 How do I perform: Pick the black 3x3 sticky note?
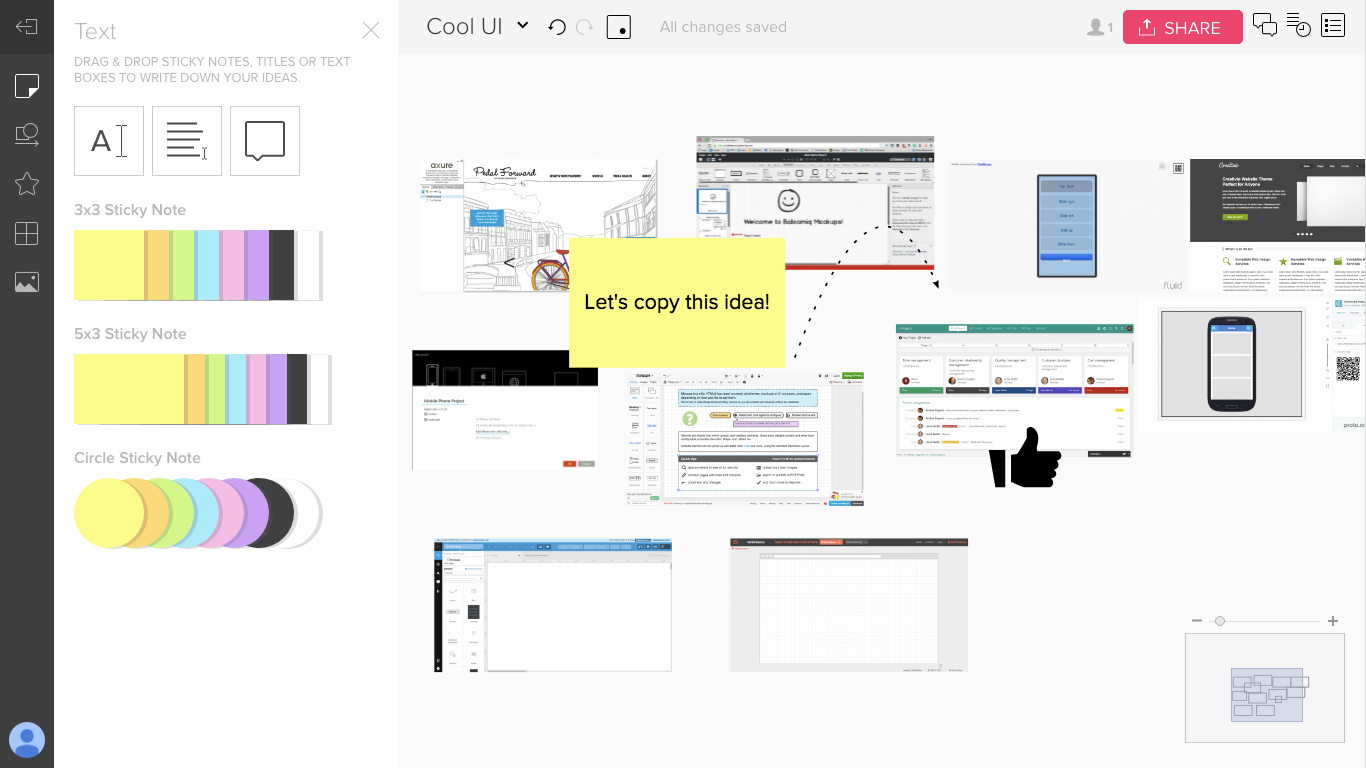283,265
